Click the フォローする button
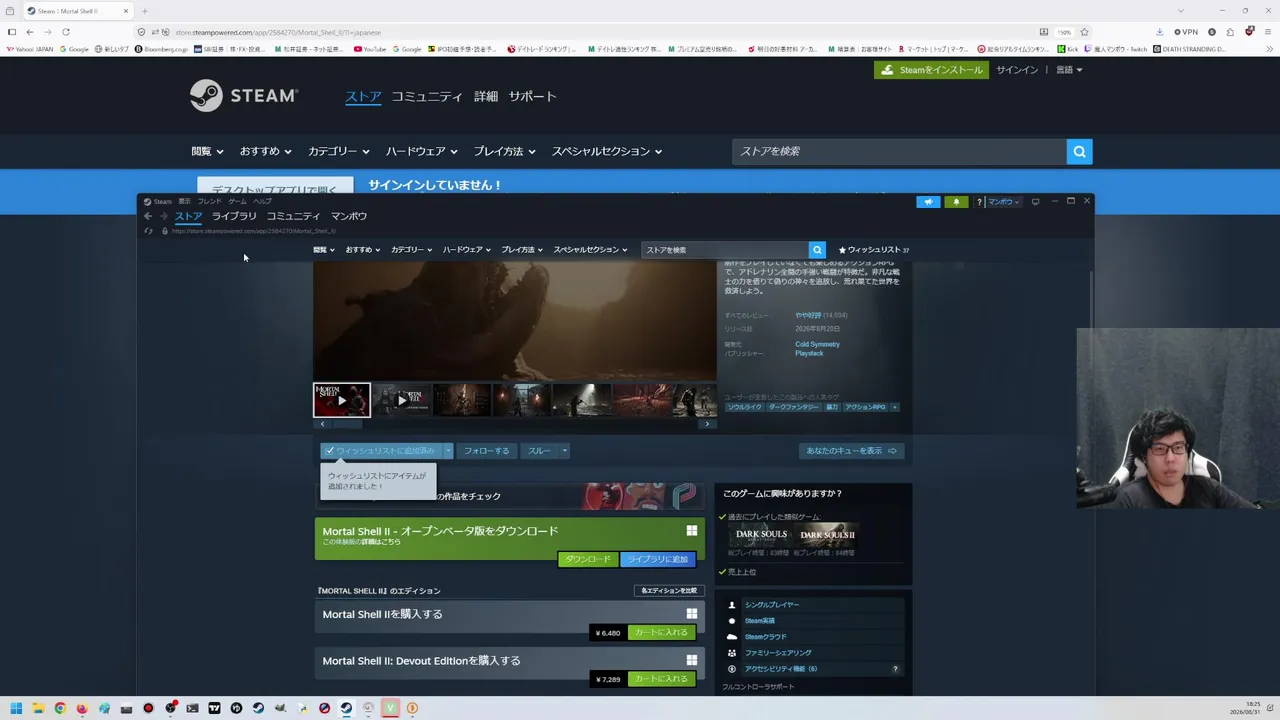The image size is (1280, 720). (x=486, y=451)
